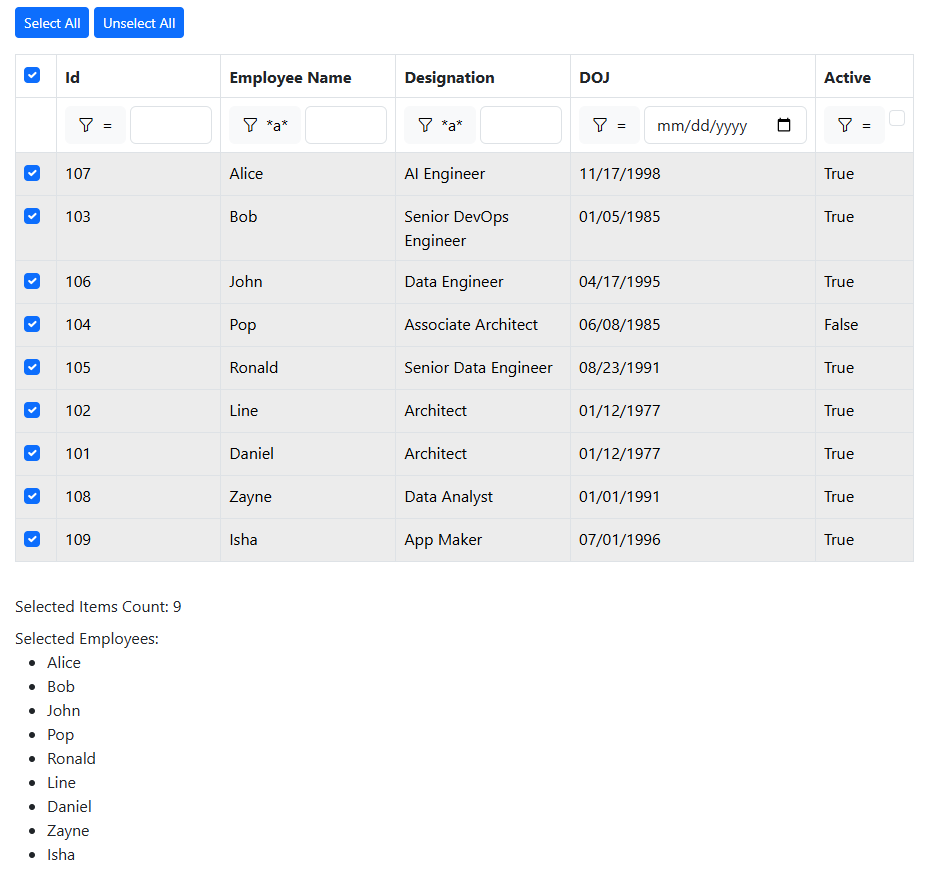Uncheck the select-all checkbox in the header
Screen dimensions: 932x871
[x=33, y=75]
